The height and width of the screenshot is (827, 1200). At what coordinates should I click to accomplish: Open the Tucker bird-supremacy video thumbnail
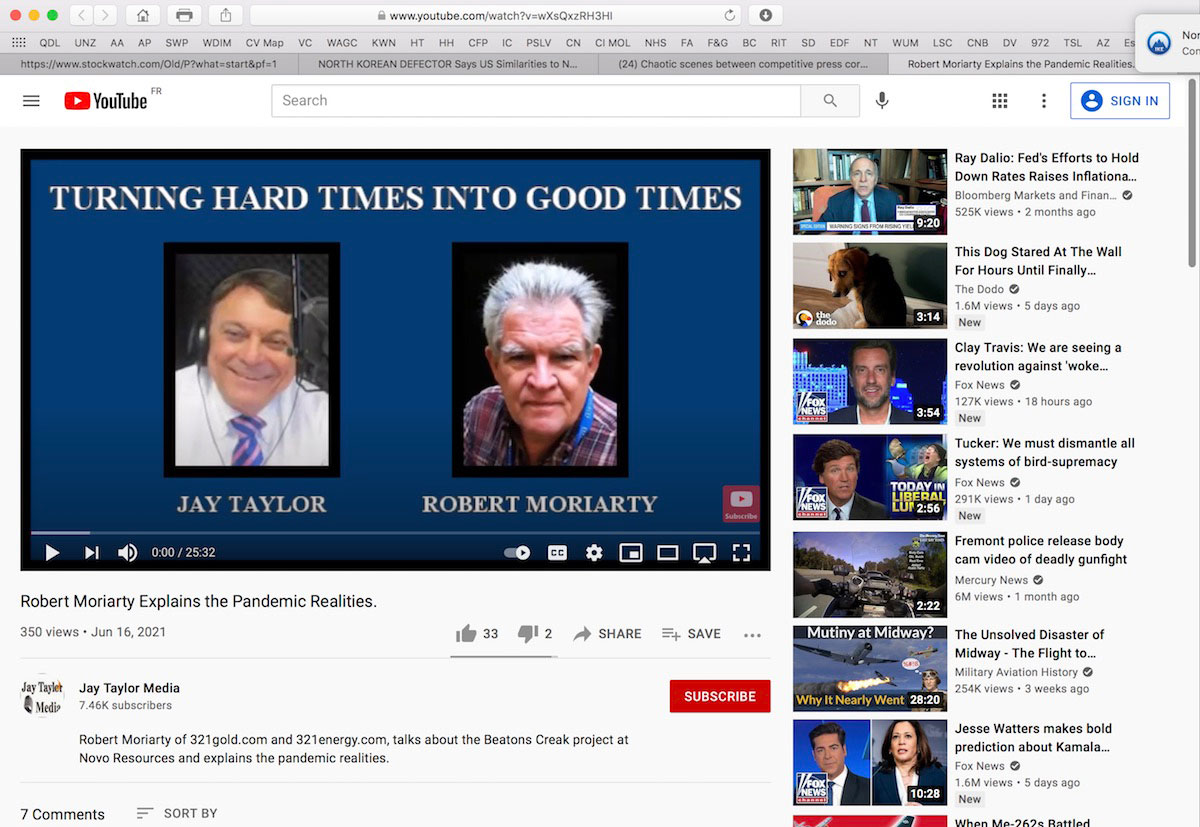pyautogui.click(x=870, y=477)
